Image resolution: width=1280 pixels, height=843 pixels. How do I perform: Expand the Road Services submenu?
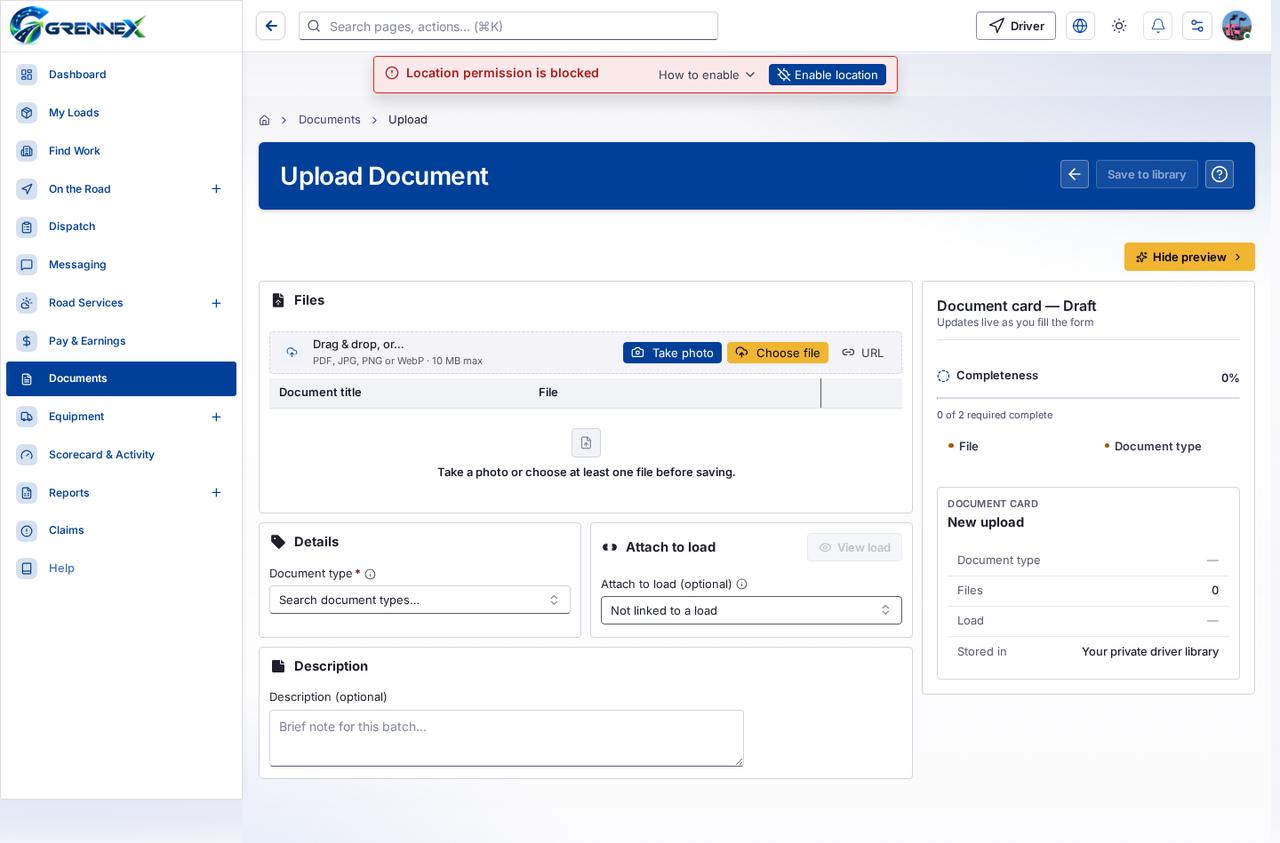coord(216,303)
